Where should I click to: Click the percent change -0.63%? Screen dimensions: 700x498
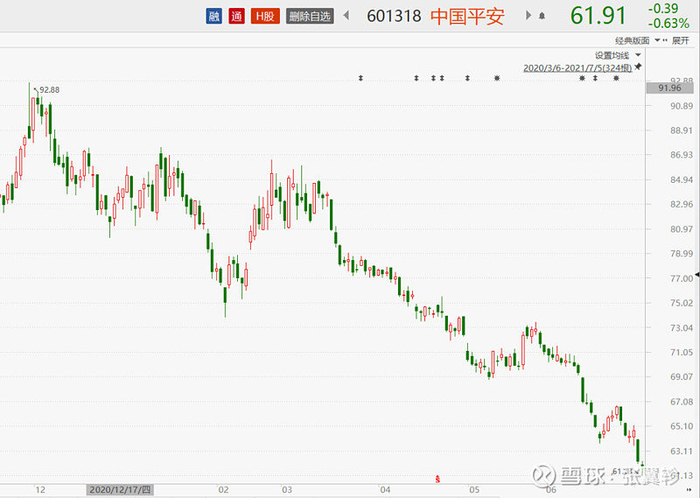669,23
